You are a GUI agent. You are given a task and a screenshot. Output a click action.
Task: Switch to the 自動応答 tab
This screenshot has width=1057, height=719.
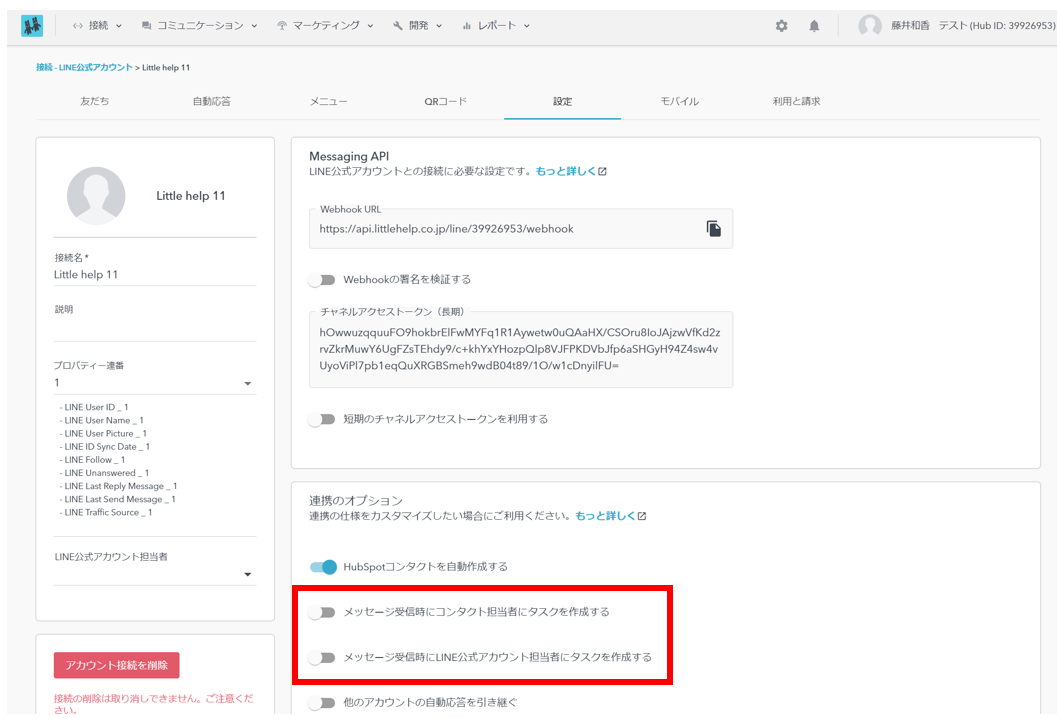[x=212, y=102]
